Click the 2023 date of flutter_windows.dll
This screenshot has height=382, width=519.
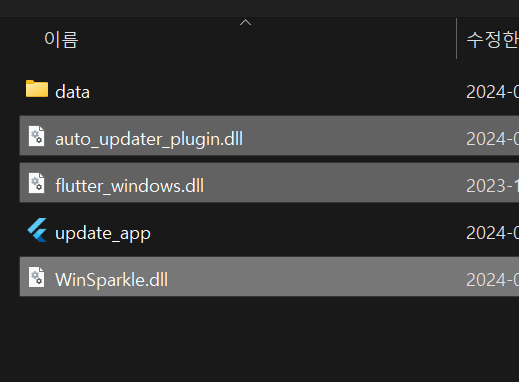[x=492, y=186]
